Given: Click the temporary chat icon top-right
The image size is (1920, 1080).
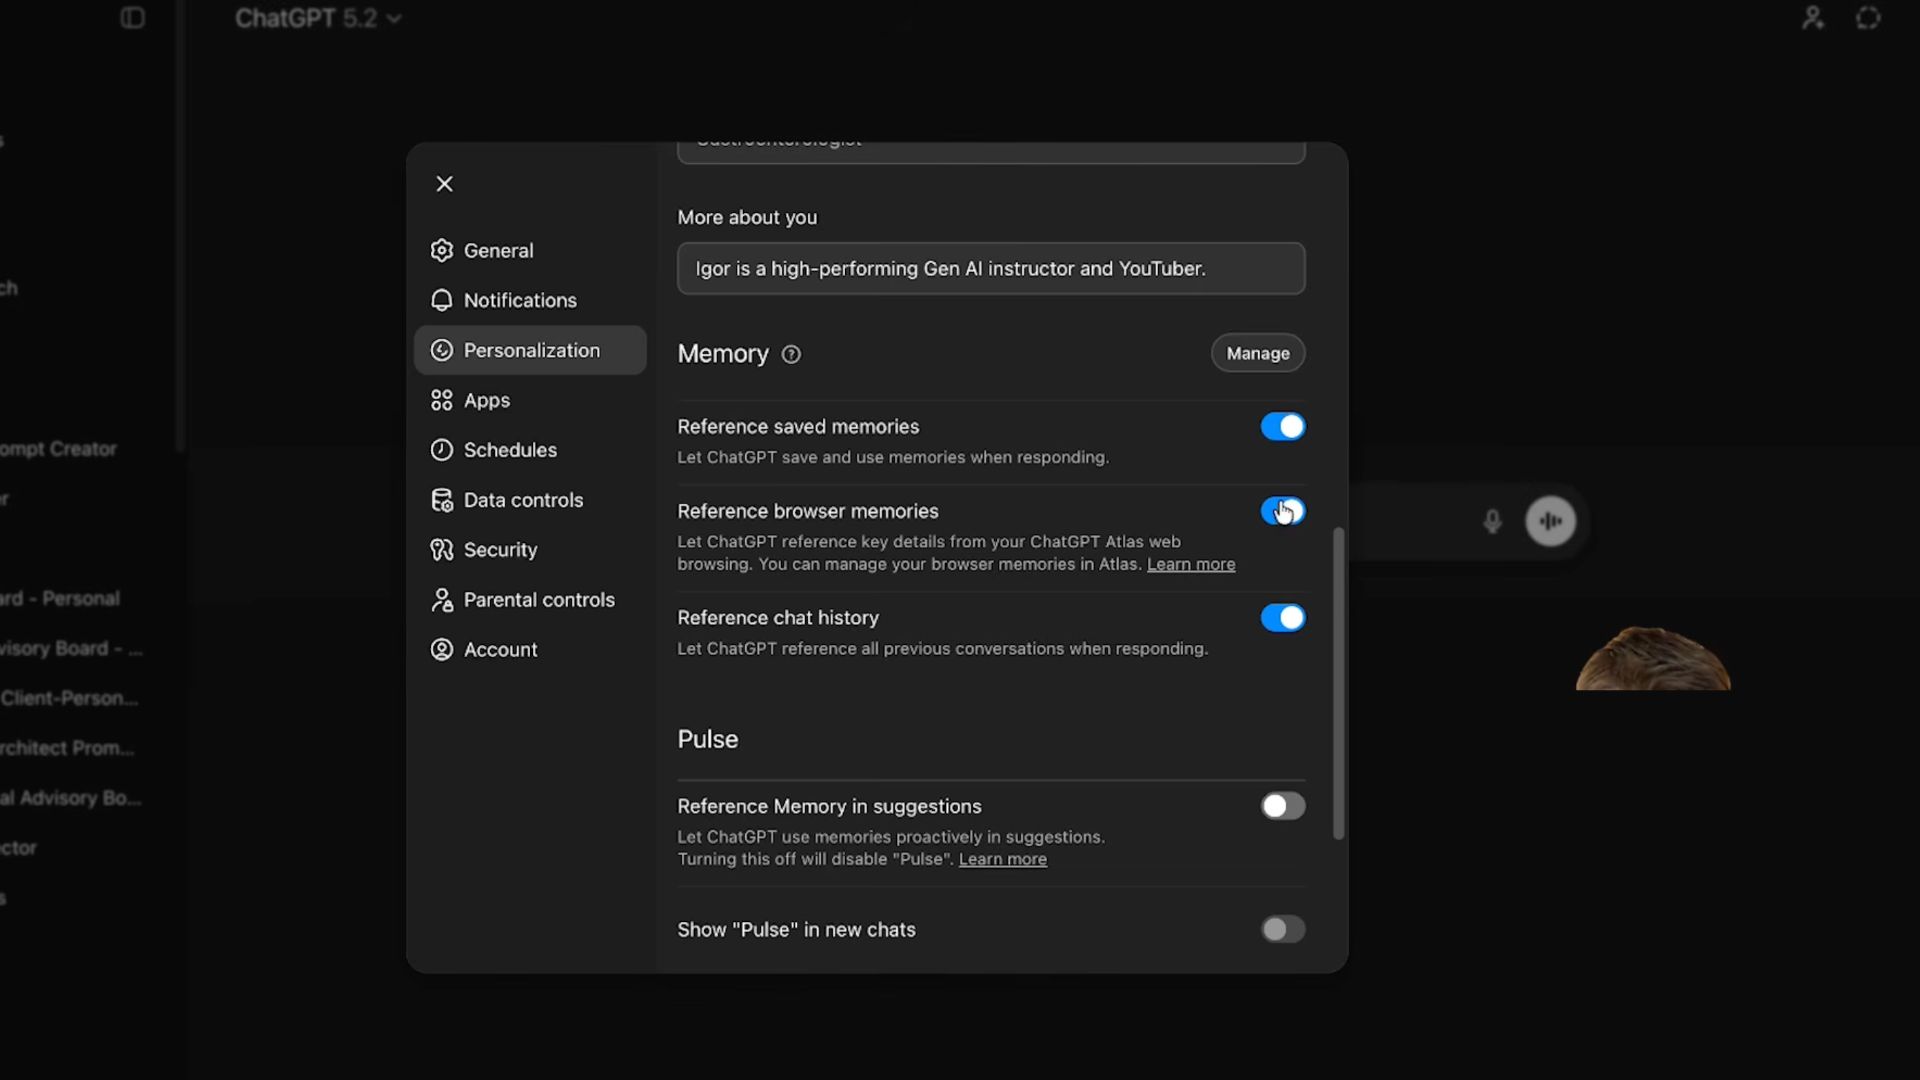Looking at the screenshot, I should click(x=1868, y=18).
